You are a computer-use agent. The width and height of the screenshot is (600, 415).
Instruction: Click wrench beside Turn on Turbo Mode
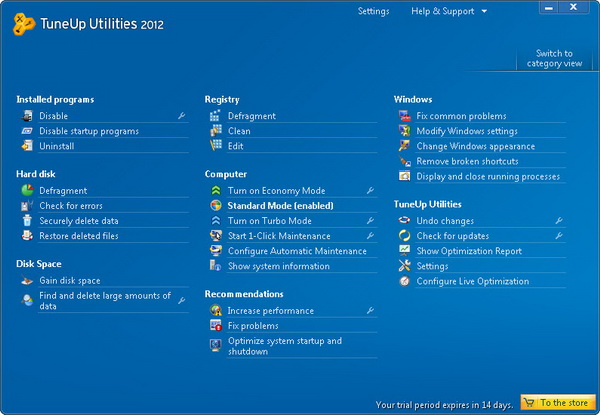click(370, 220)
